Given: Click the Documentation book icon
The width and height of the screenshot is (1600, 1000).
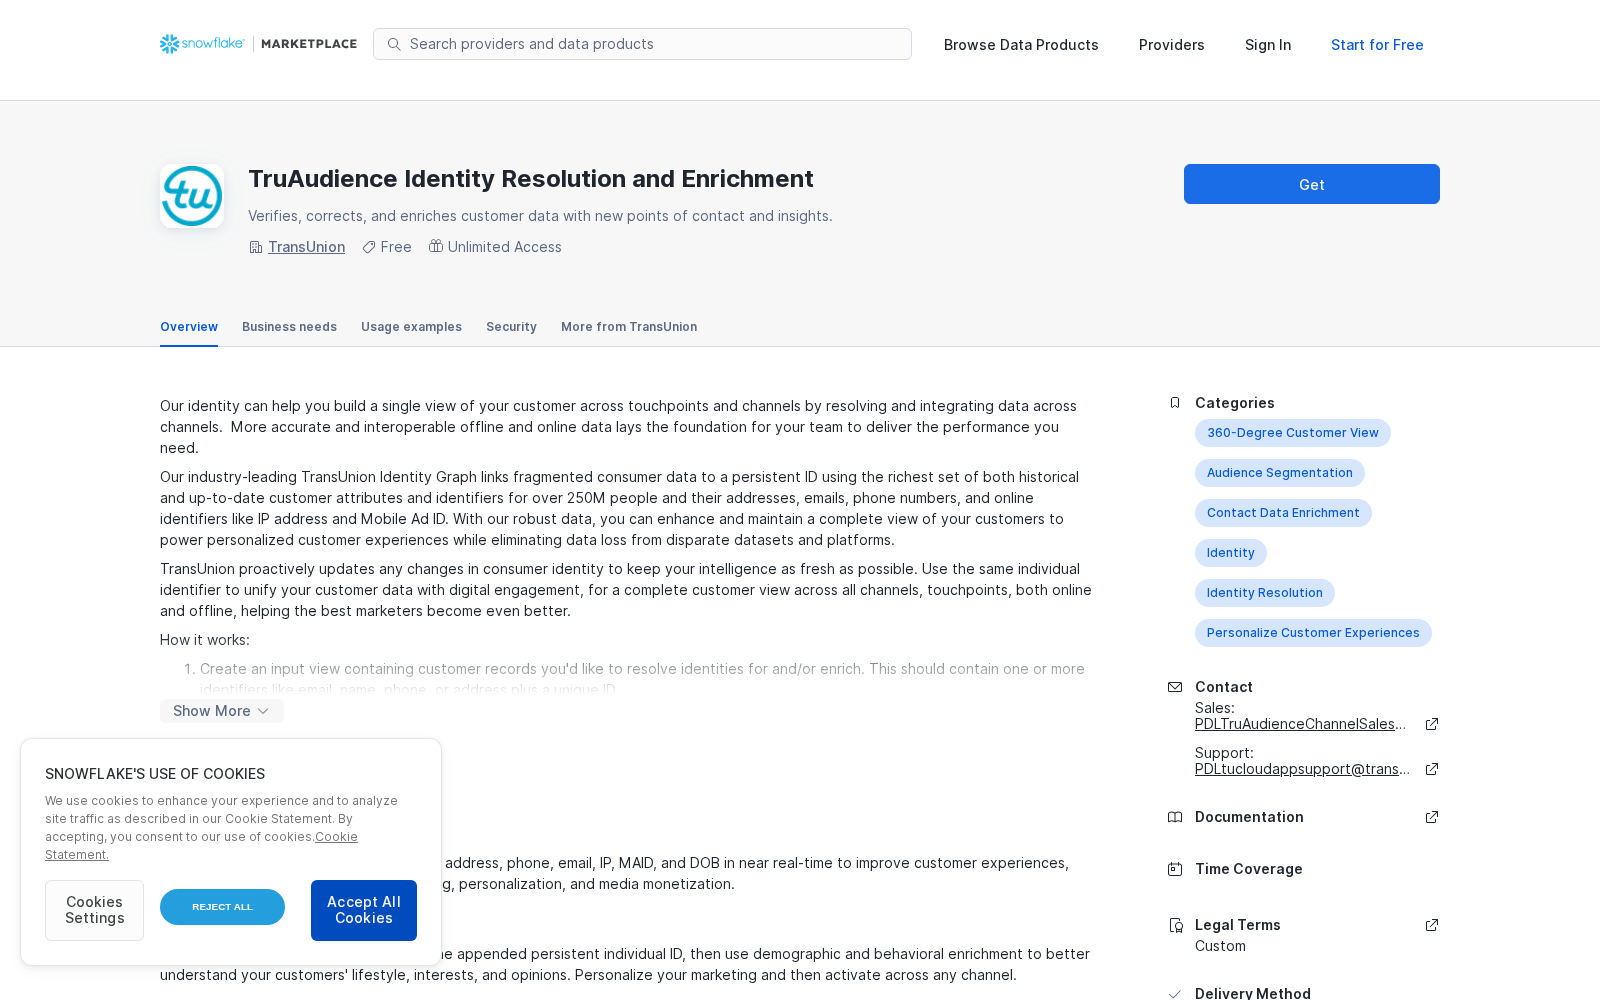Looking at the screenshot, I should tap(1175, 817).
